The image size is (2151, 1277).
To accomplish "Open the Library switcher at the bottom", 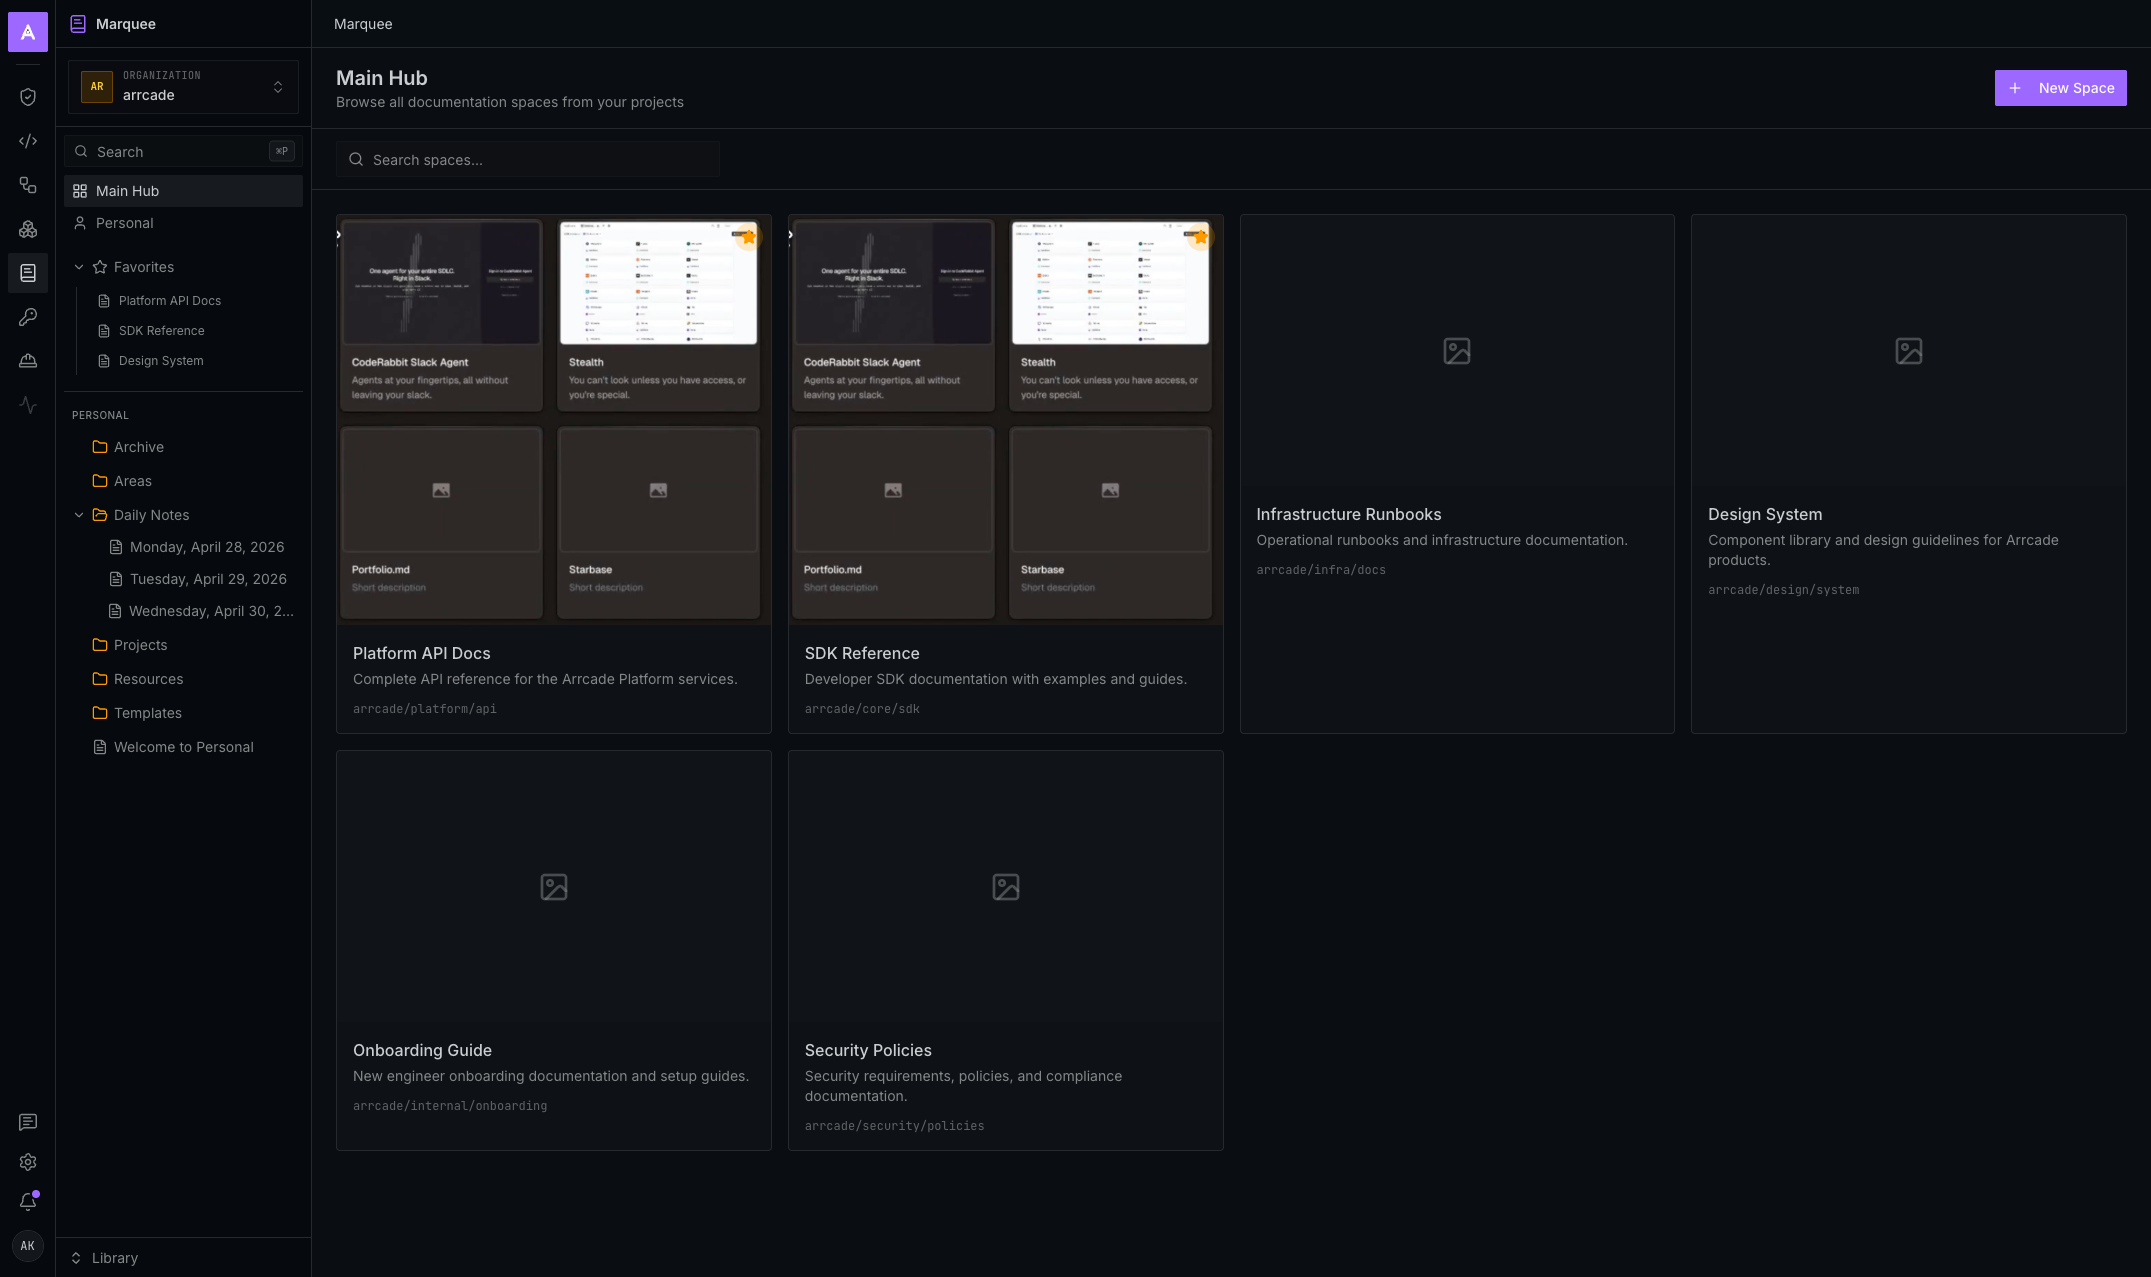I will 183,1258.
